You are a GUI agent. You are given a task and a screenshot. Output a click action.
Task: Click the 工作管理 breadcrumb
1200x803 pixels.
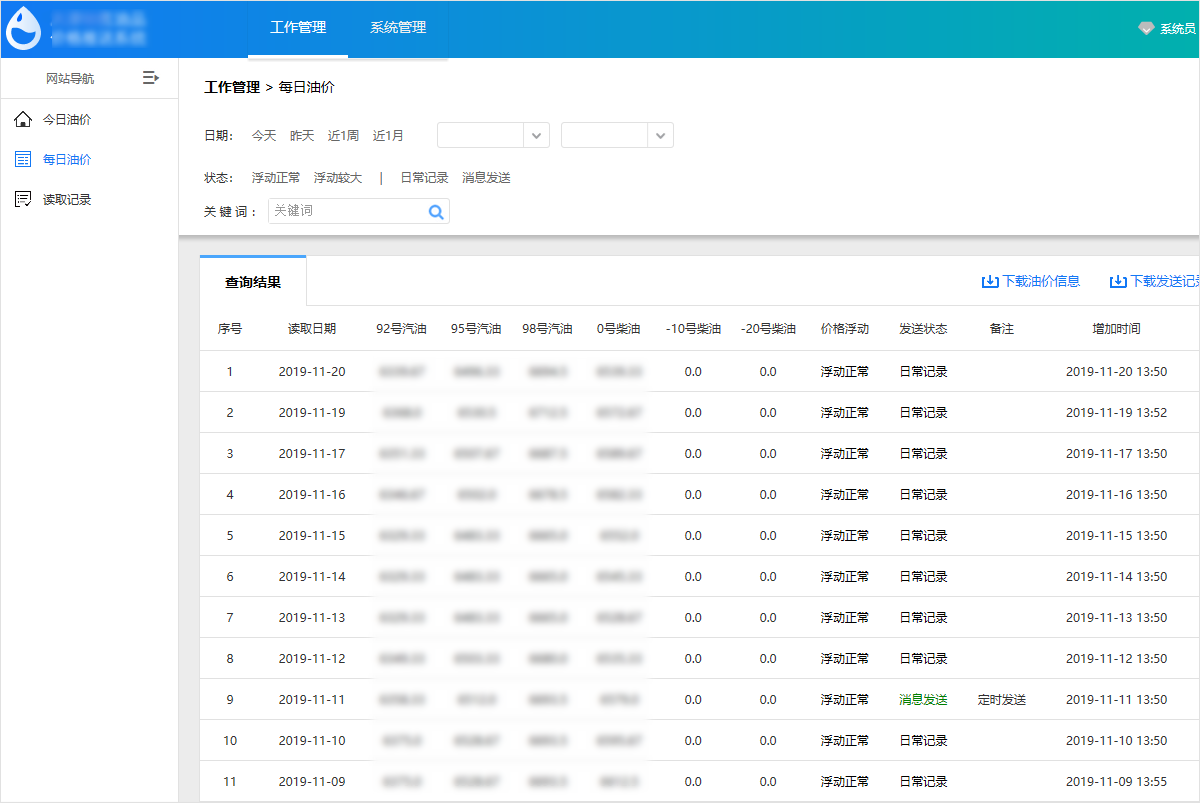click(x=232, y=88)
